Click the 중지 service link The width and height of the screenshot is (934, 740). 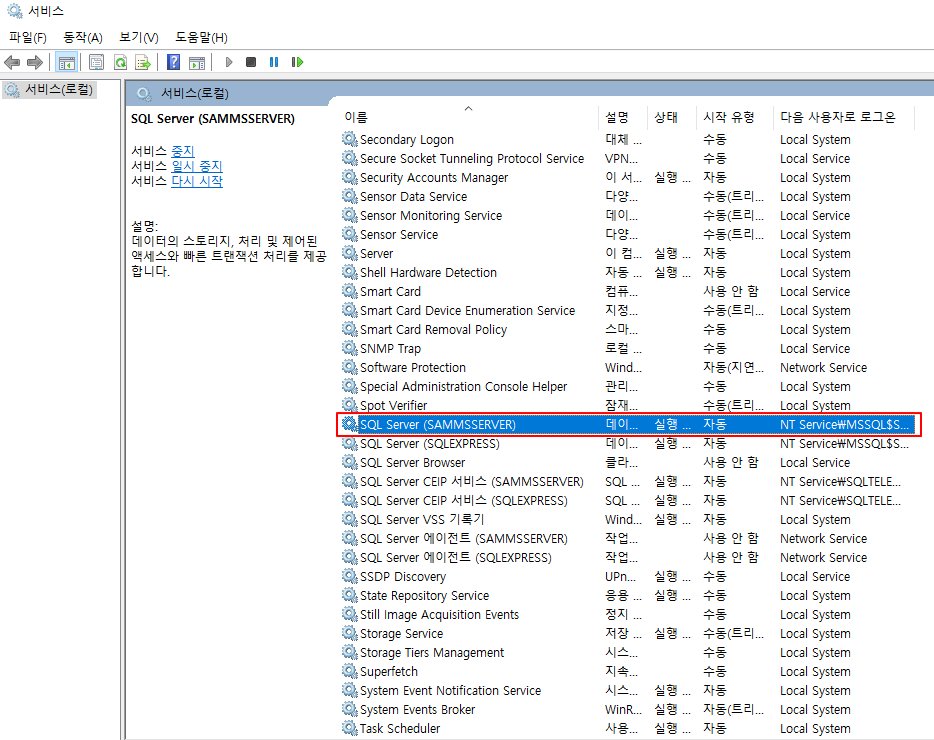point(183,151)
